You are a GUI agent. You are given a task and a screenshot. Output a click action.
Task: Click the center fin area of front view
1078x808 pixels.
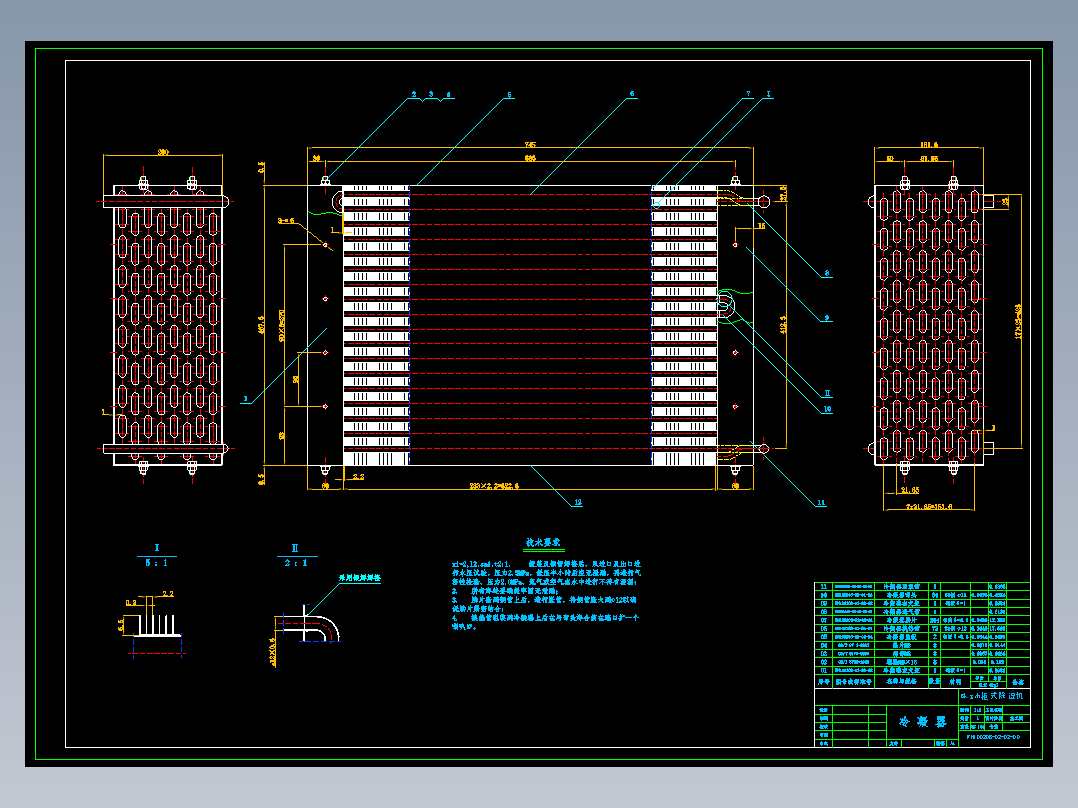click(530, 325)
